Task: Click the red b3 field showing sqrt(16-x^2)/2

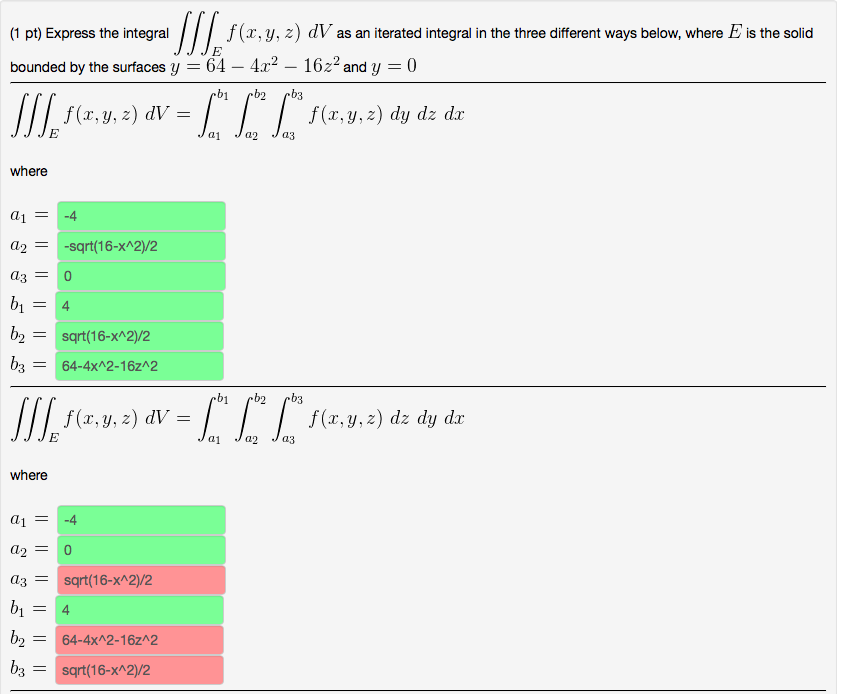Action: point(140,669)
